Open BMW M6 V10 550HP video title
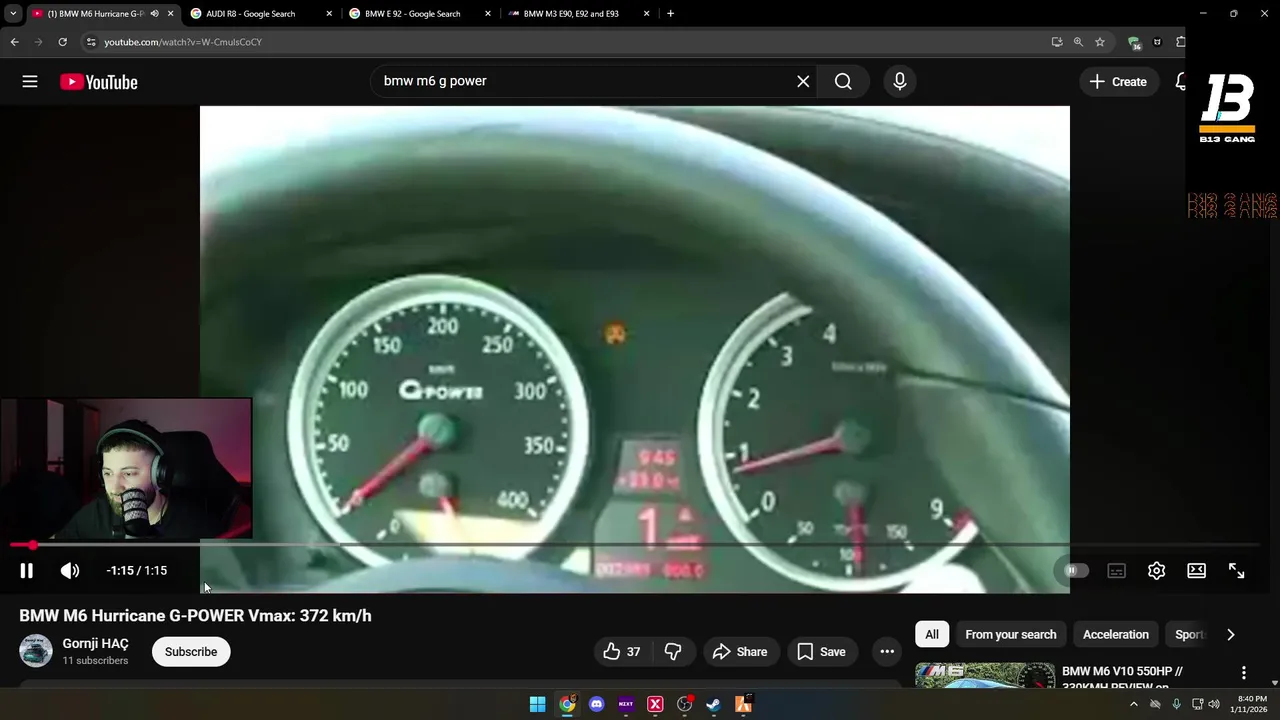 (1122, 675)
